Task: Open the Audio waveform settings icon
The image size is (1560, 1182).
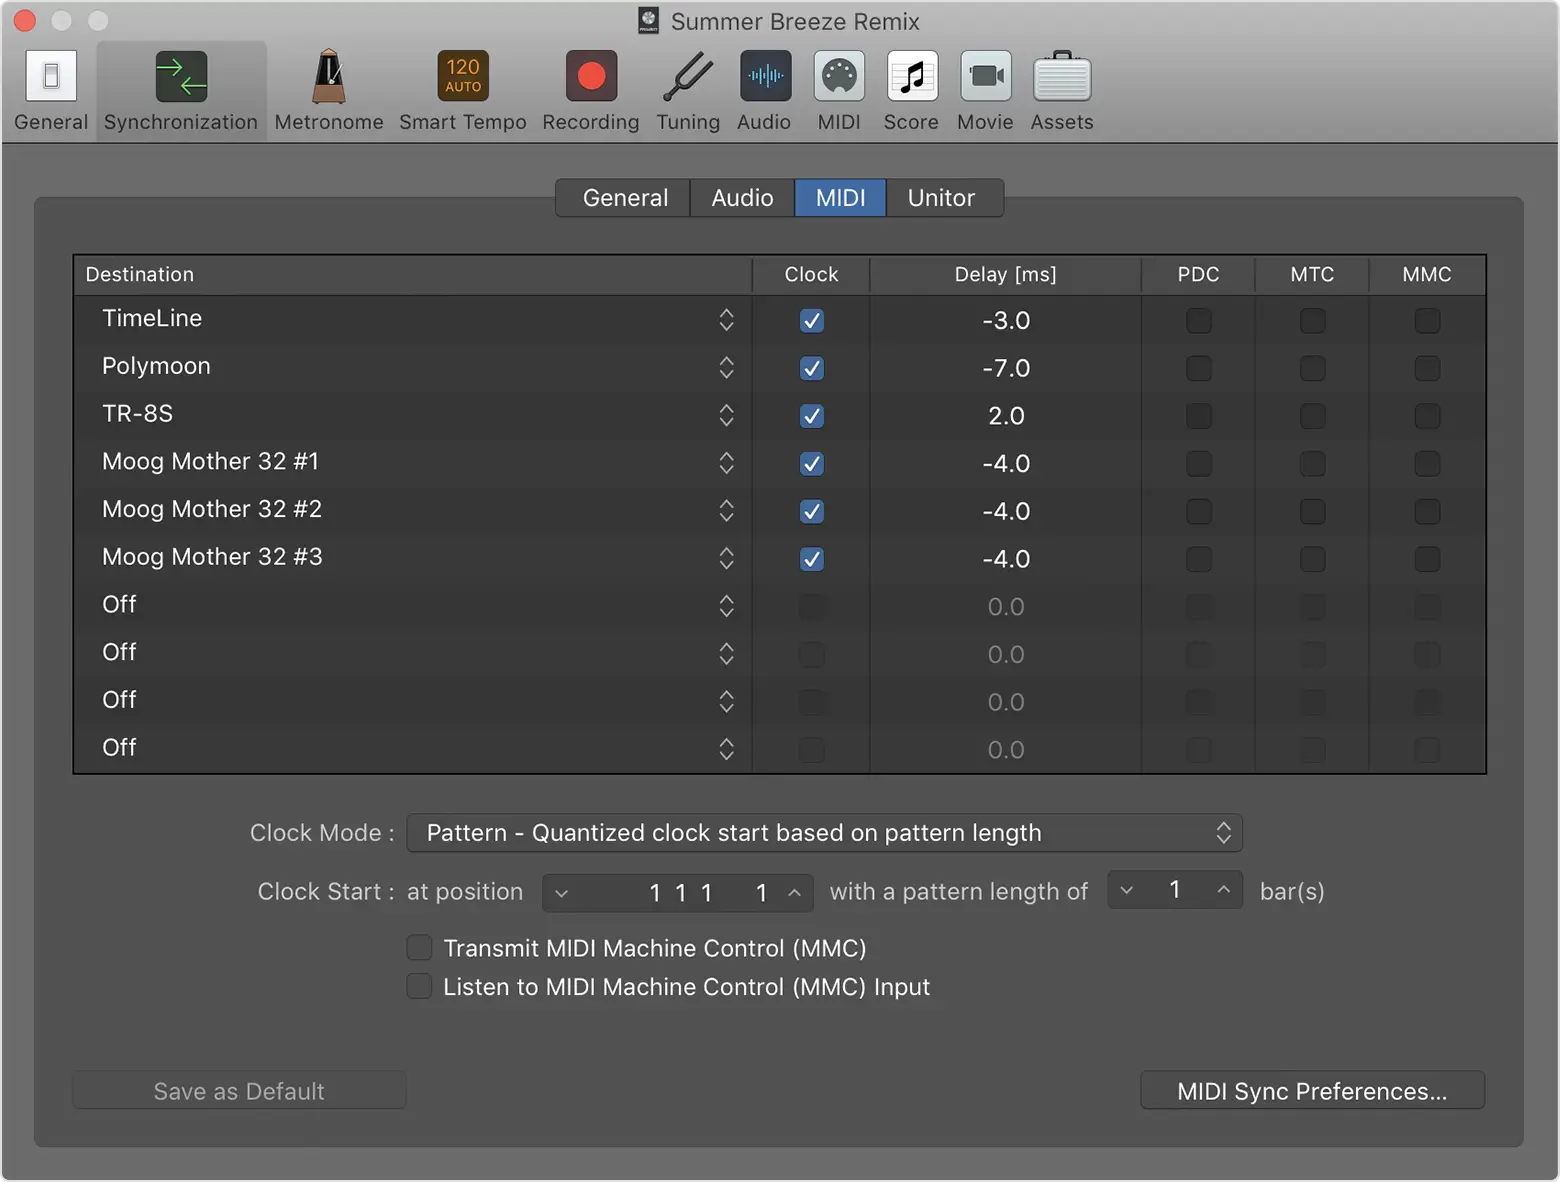Action: click(764, 78)
